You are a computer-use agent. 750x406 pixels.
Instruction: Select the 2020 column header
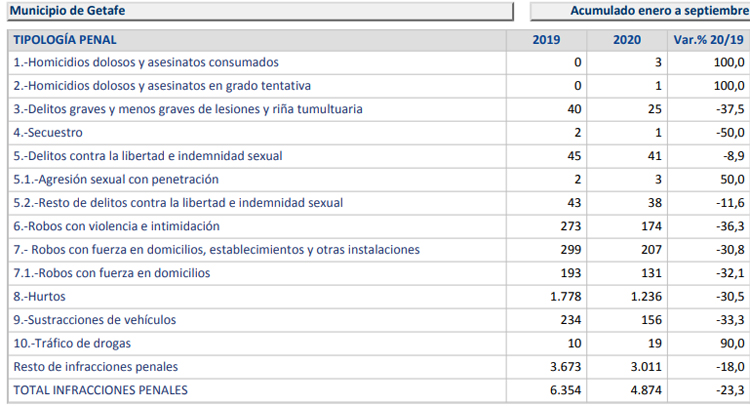pyautogui.click(x=628, y=40)
